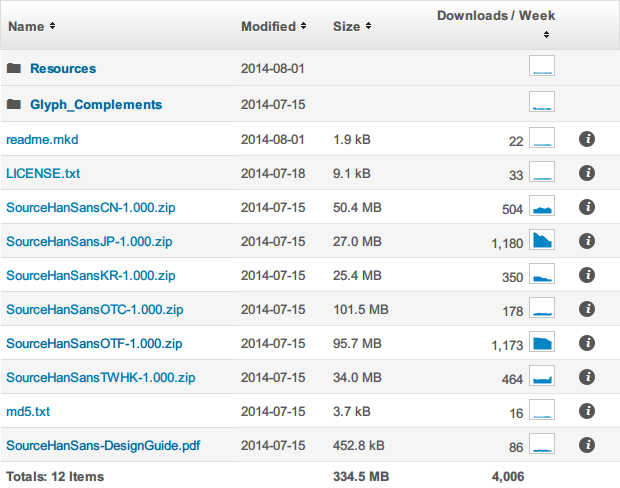This screenshot has width=620, height=488.
Task: Download readme.mkd file
Action: pos(42,140)
